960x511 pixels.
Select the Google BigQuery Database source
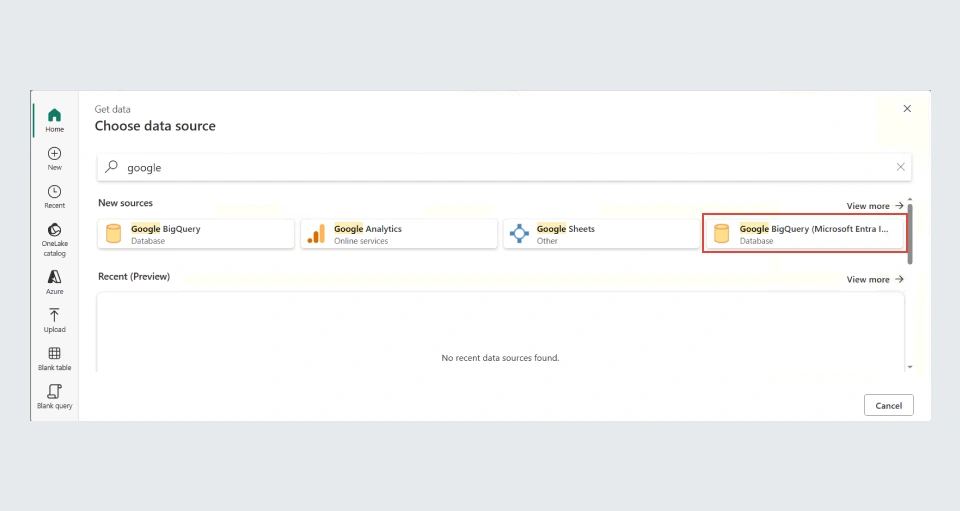[196, 234]
